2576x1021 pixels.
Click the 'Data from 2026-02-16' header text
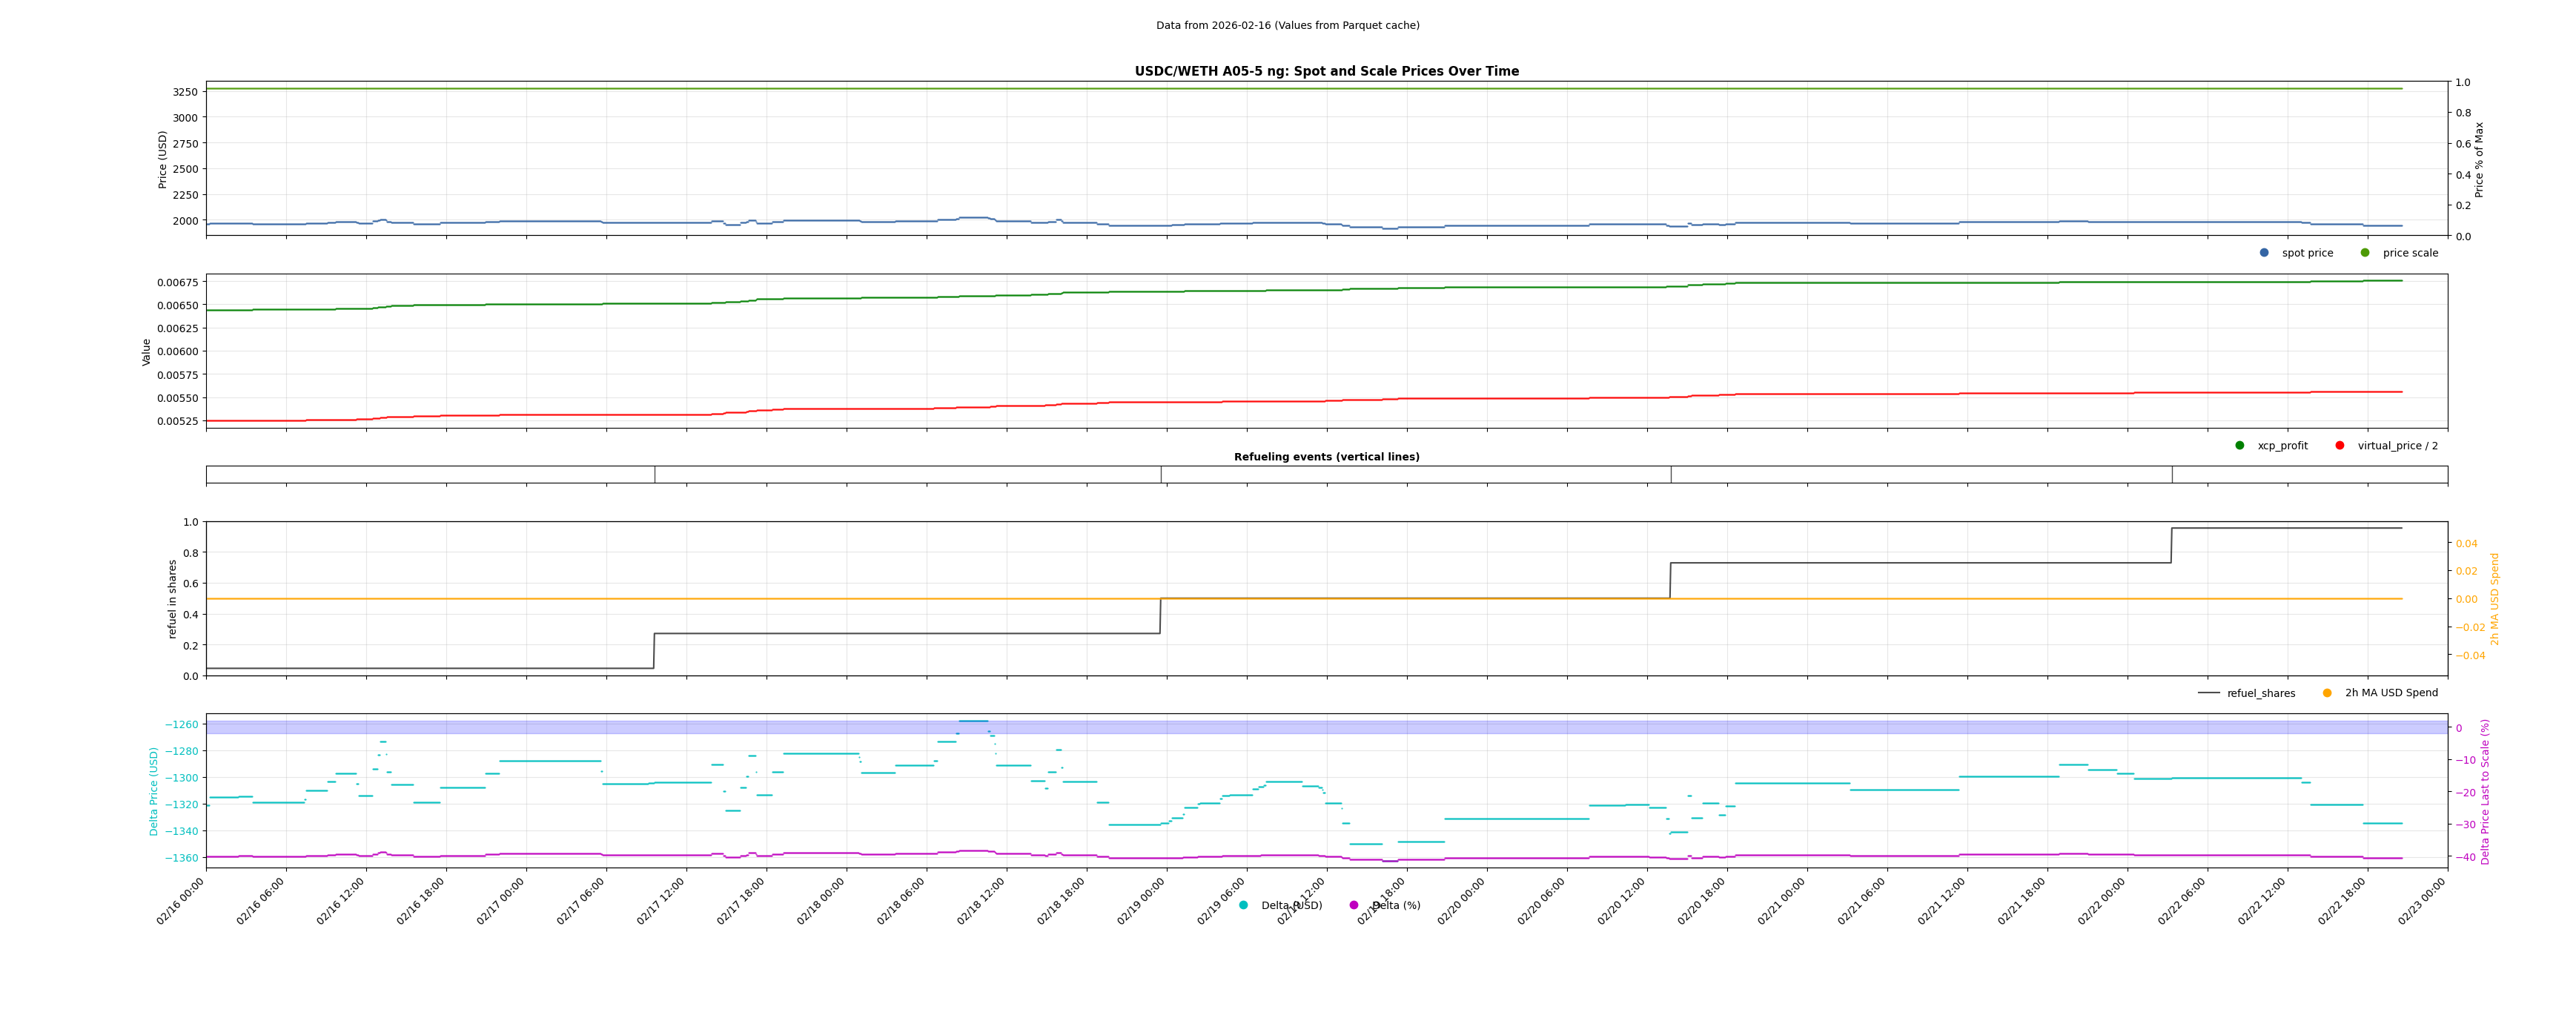pyautogui.click(x=1287, y=25)
